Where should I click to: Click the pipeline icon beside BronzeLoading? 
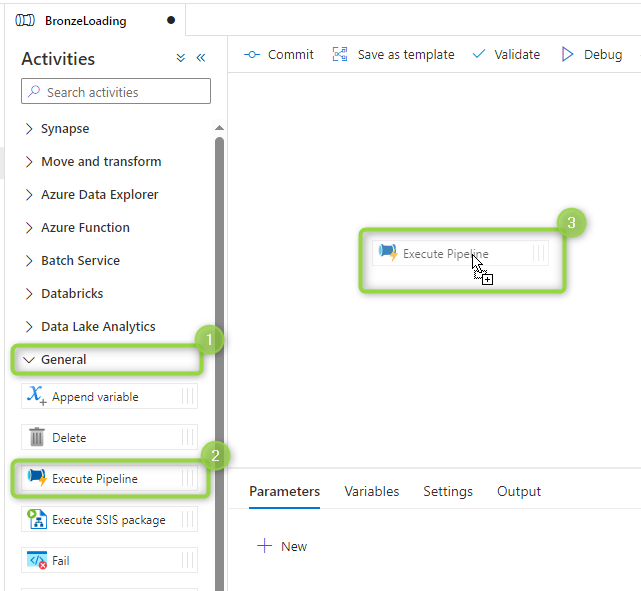25,20
